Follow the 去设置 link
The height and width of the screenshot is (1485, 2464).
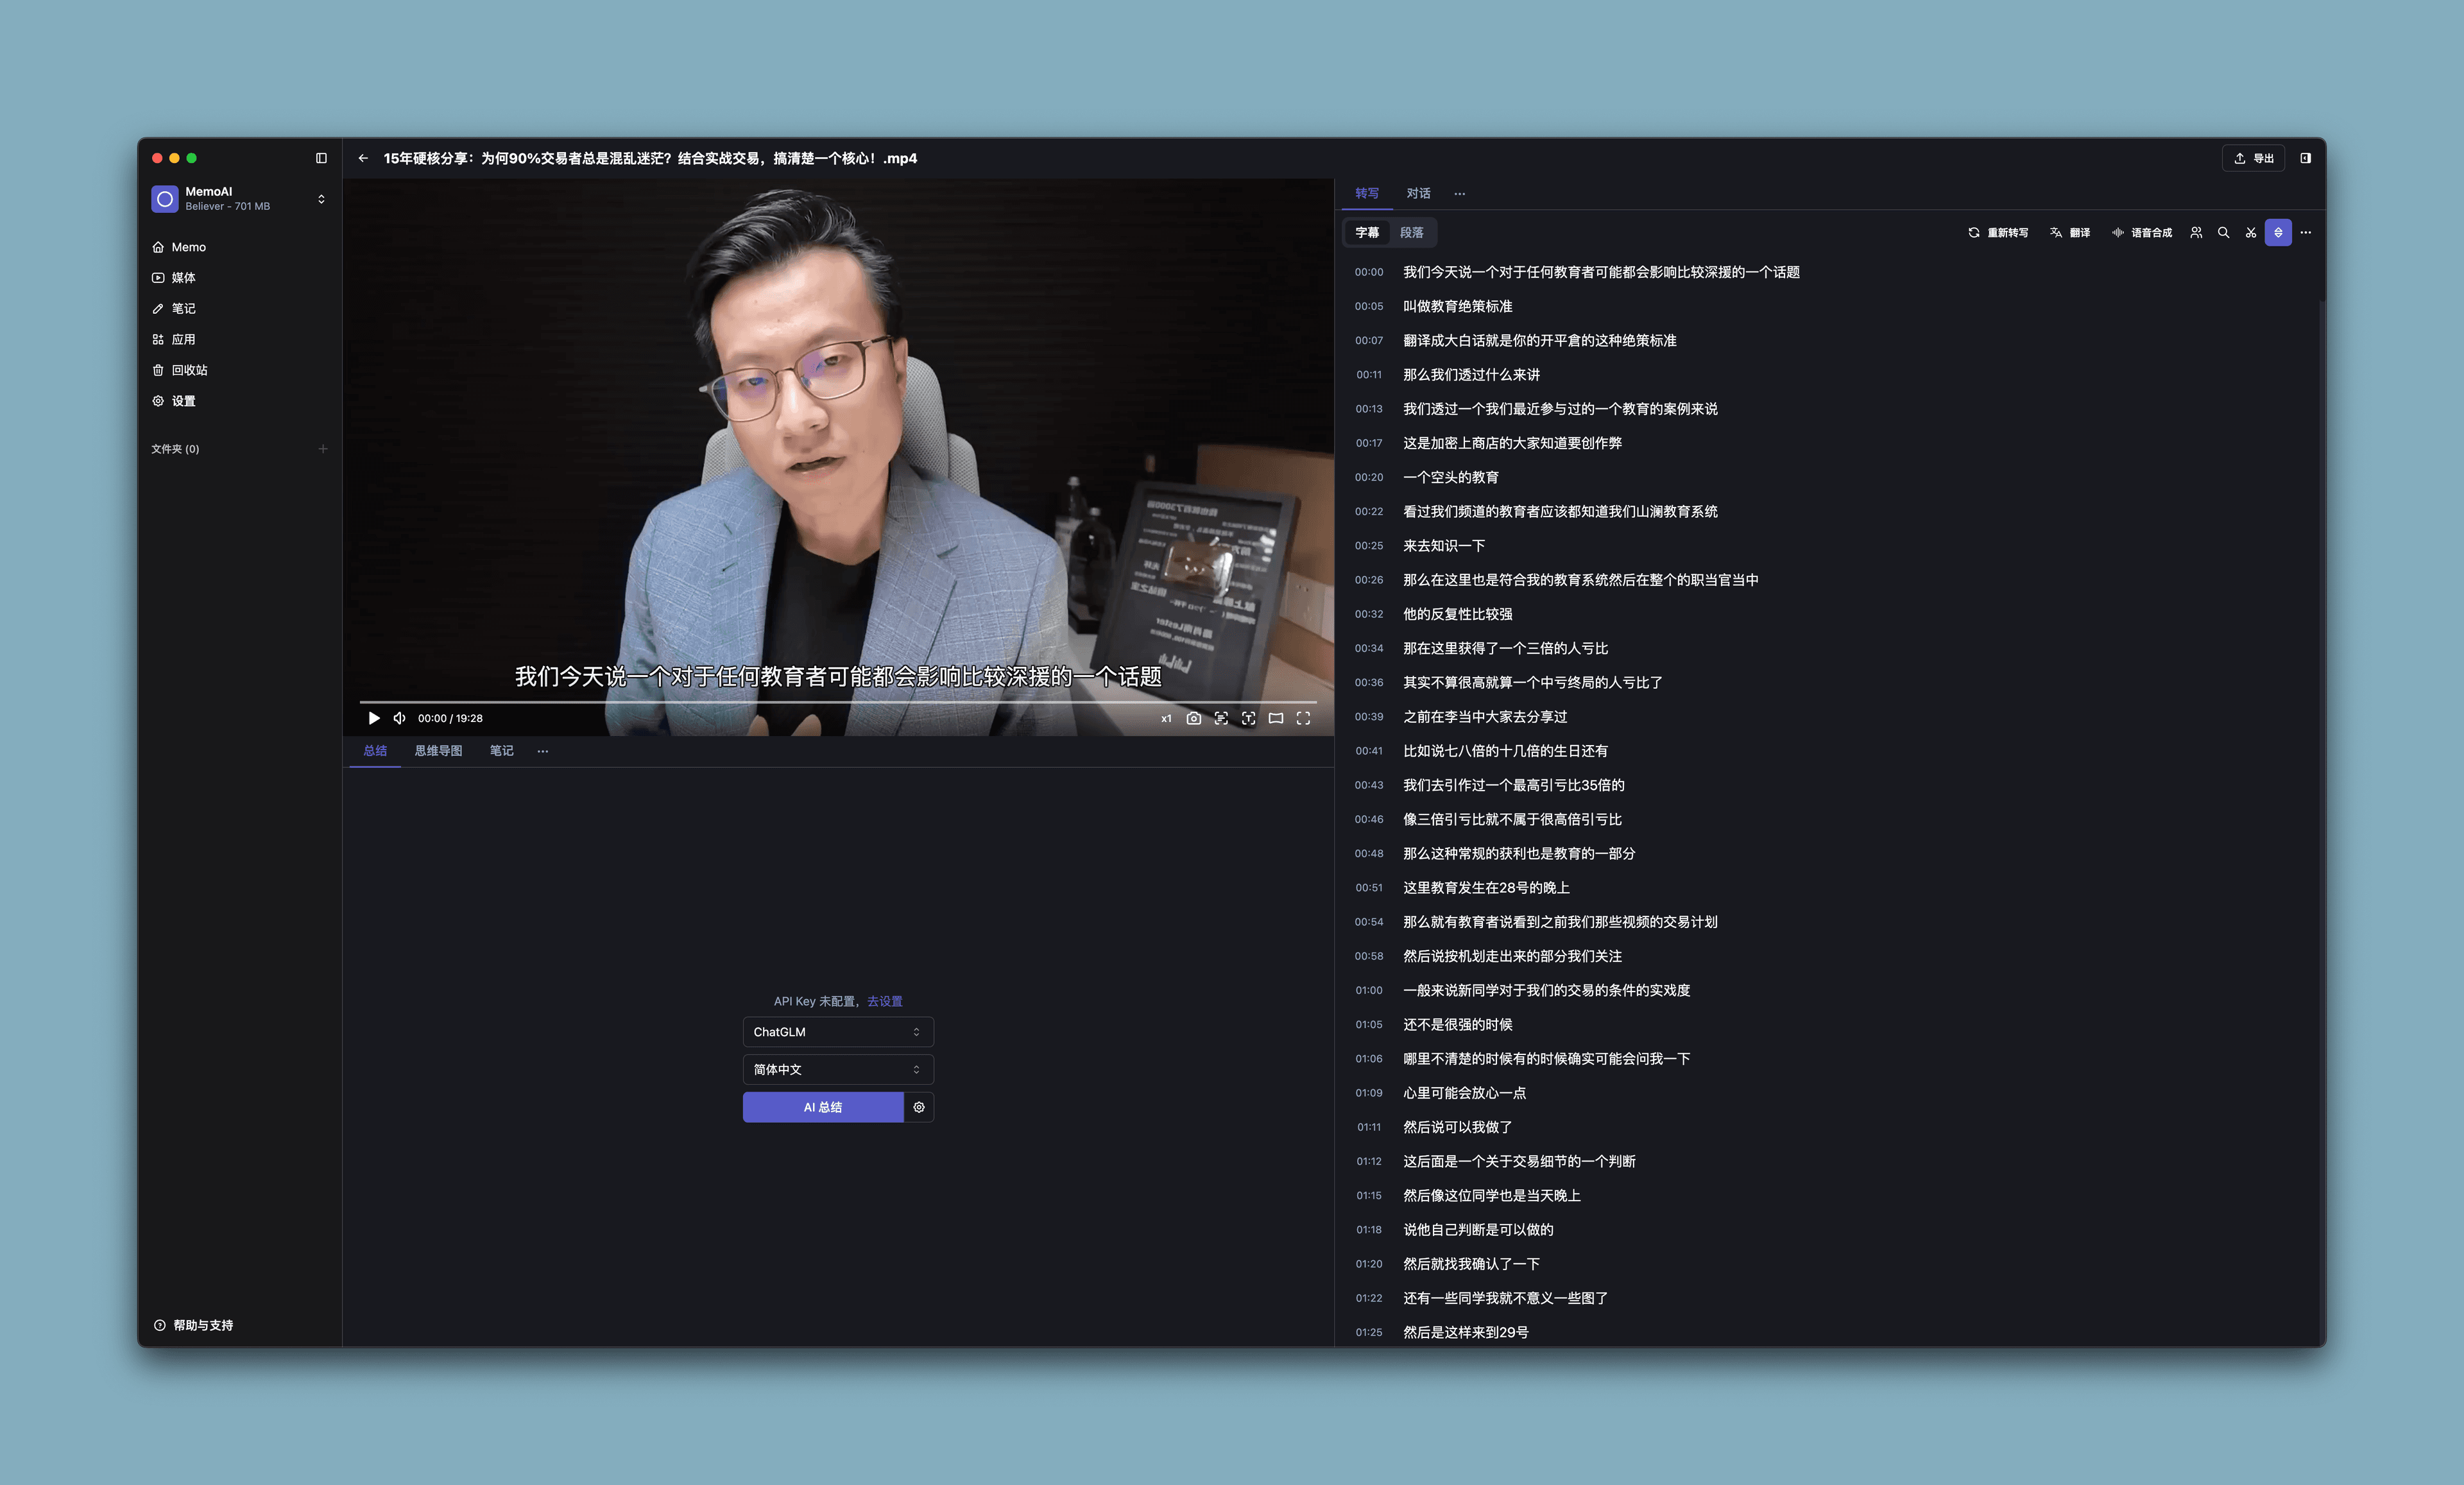coord(884,1001)
